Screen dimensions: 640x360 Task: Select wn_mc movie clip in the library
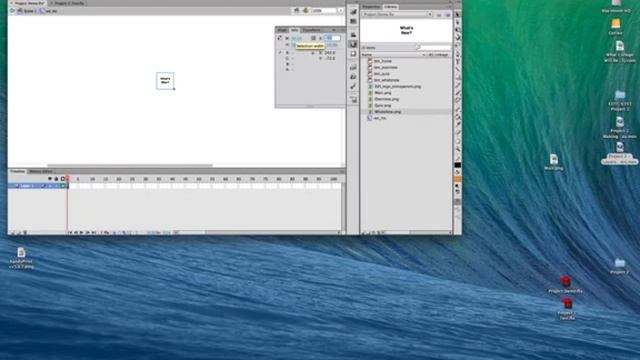click(380, 118)
